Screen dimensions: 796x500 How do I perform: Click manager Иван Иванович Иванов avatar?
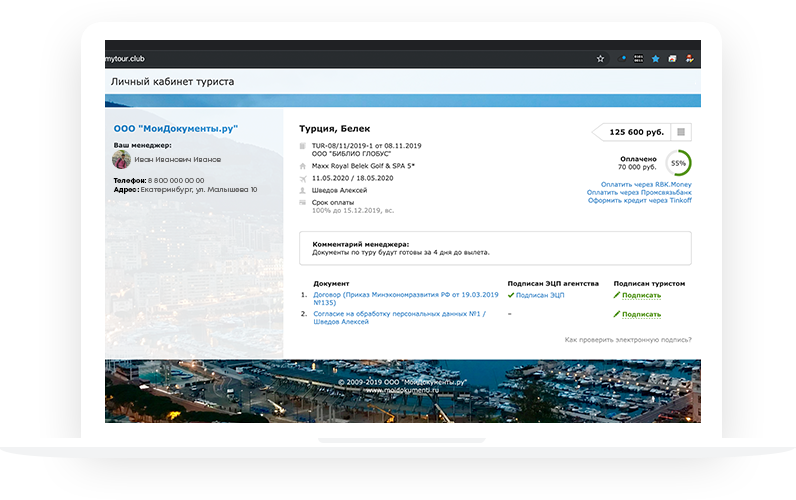click(121, 160)
